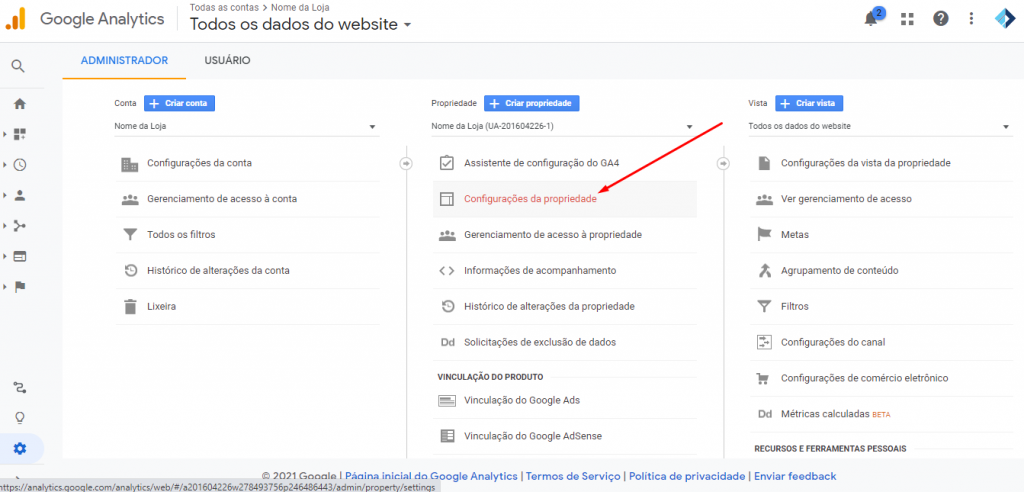The height and width of the screenshot is (492, 1024).
Task: Open Configurações da propriedade
Action: point(565,199)
